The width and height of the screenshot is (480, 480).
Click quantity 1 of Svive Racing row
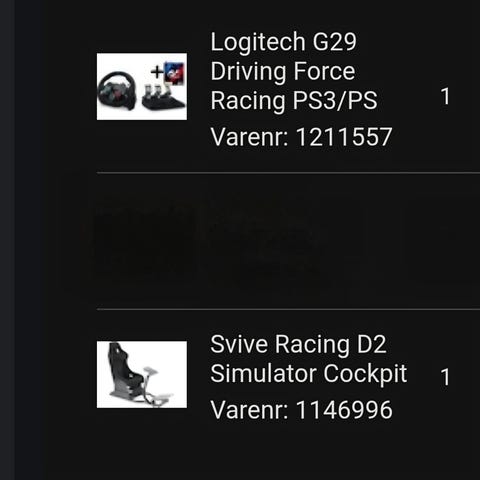445,377
